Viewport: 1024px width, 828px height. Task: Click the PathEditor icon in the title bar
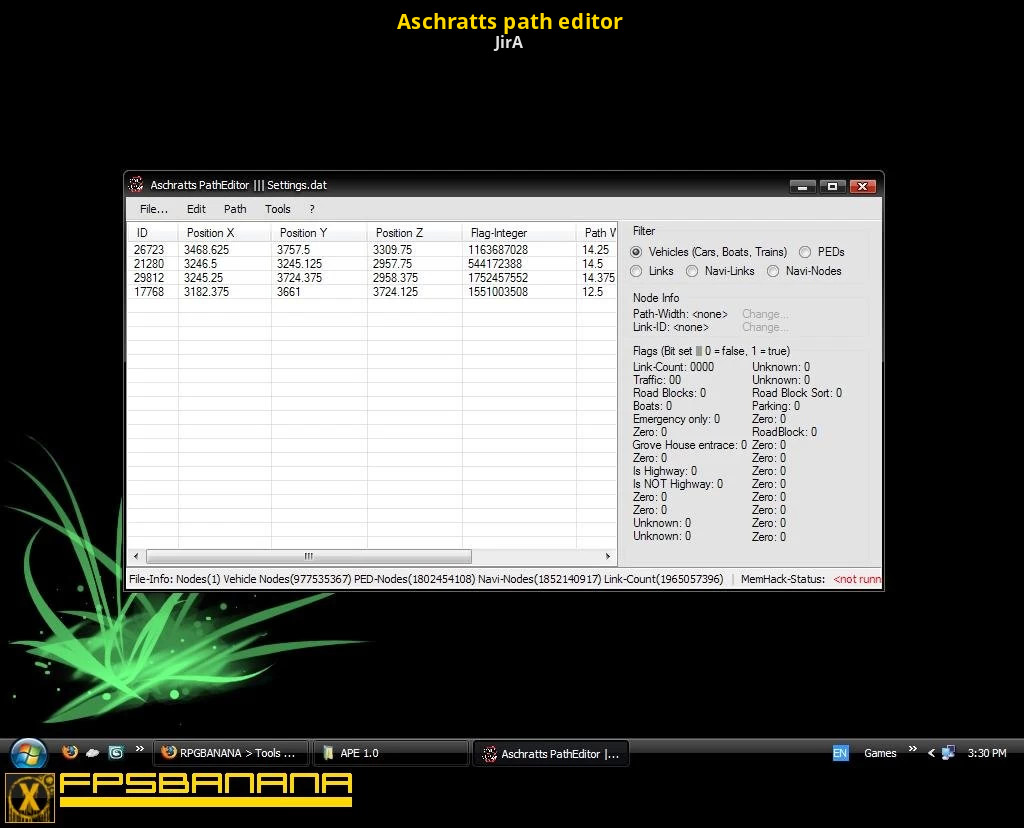click(x=136, y=185)
